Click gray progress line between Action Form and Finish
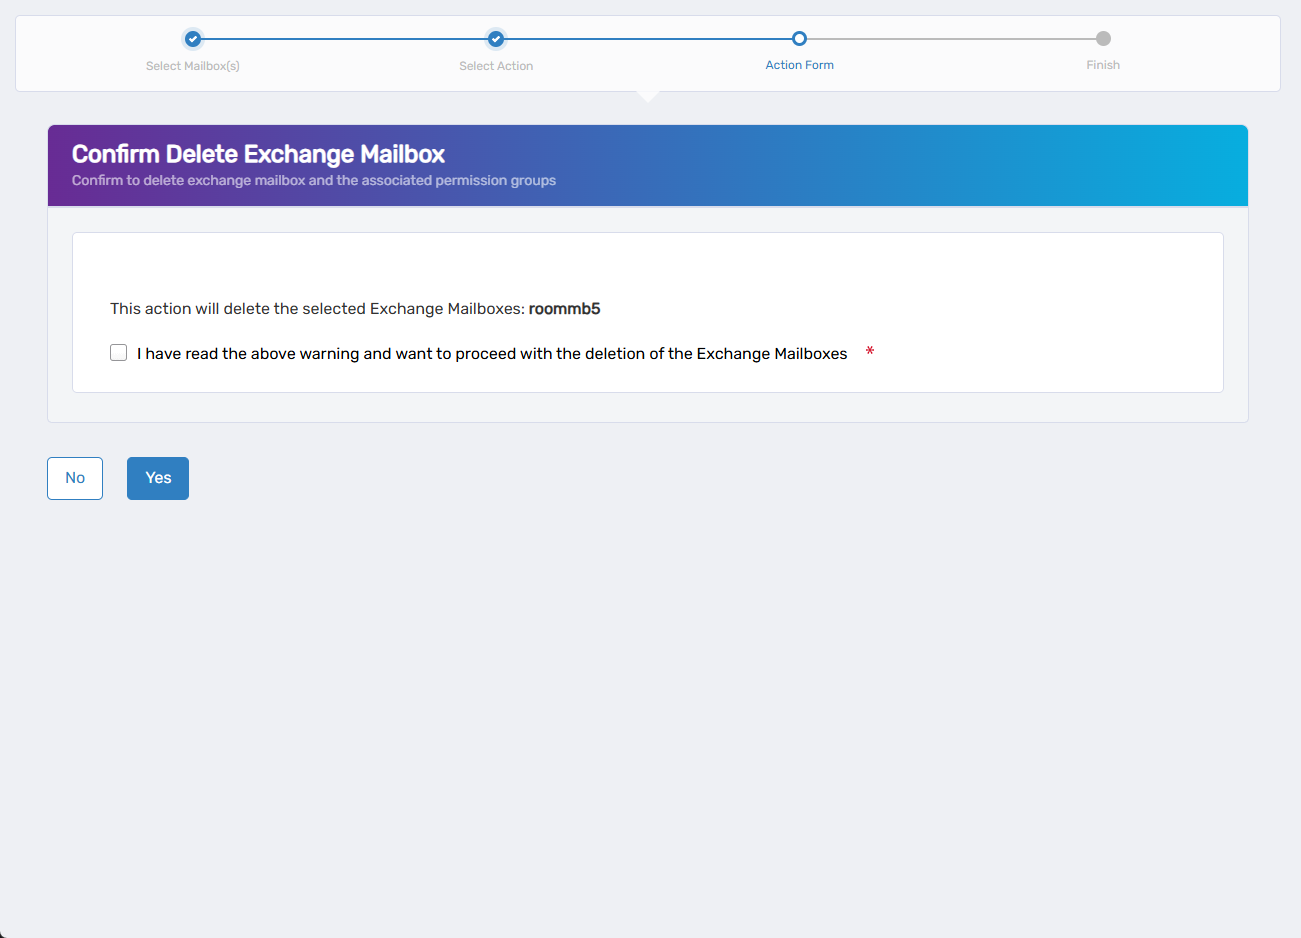Viewport: 1301px width, 938px height. [950, 39]
